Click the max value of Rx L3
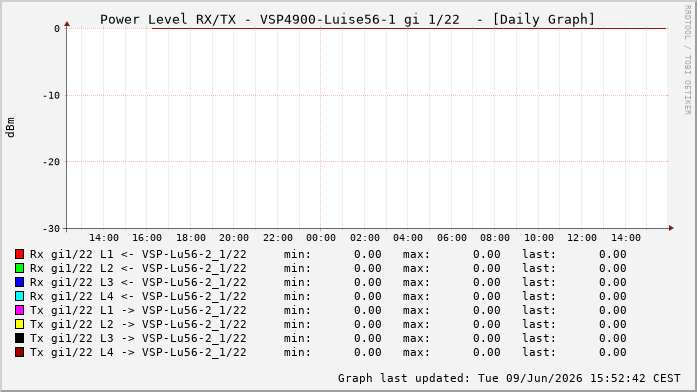 (x=487, y=282)
